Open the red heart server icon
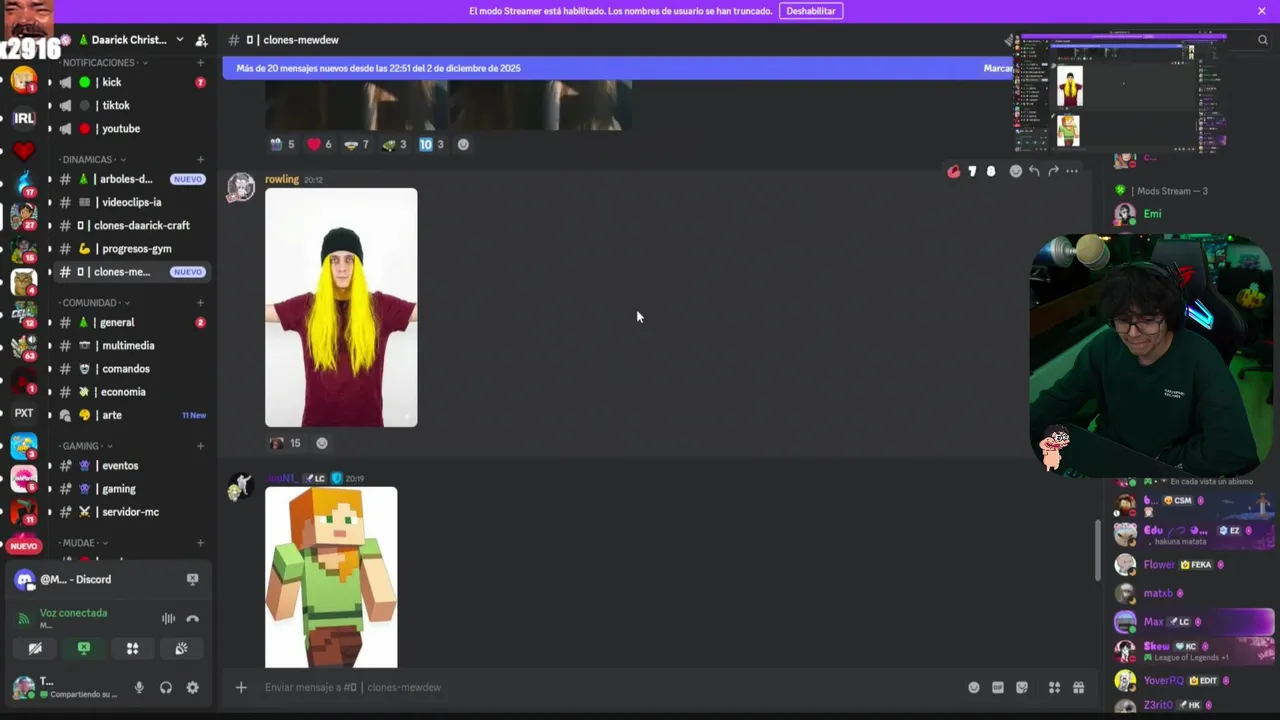The width and height of the screenshot is (1280, 720). pyautogui.click(x=24, y=152)
